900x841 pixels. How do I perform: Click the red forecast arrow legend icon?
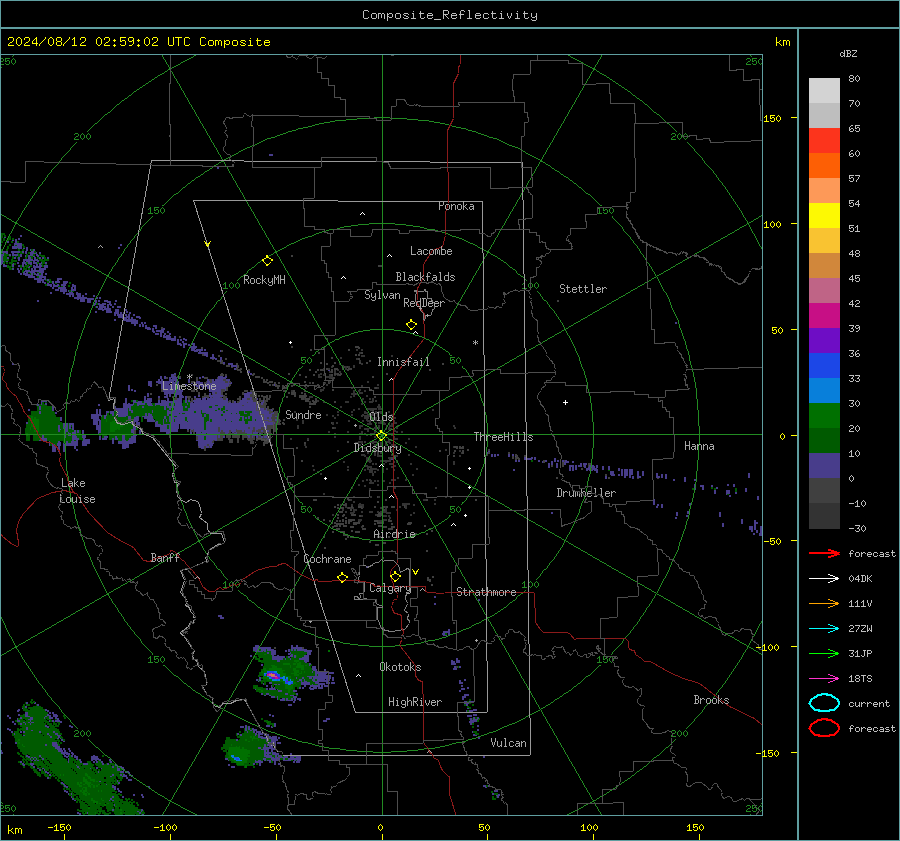click(x=824, y=553)
